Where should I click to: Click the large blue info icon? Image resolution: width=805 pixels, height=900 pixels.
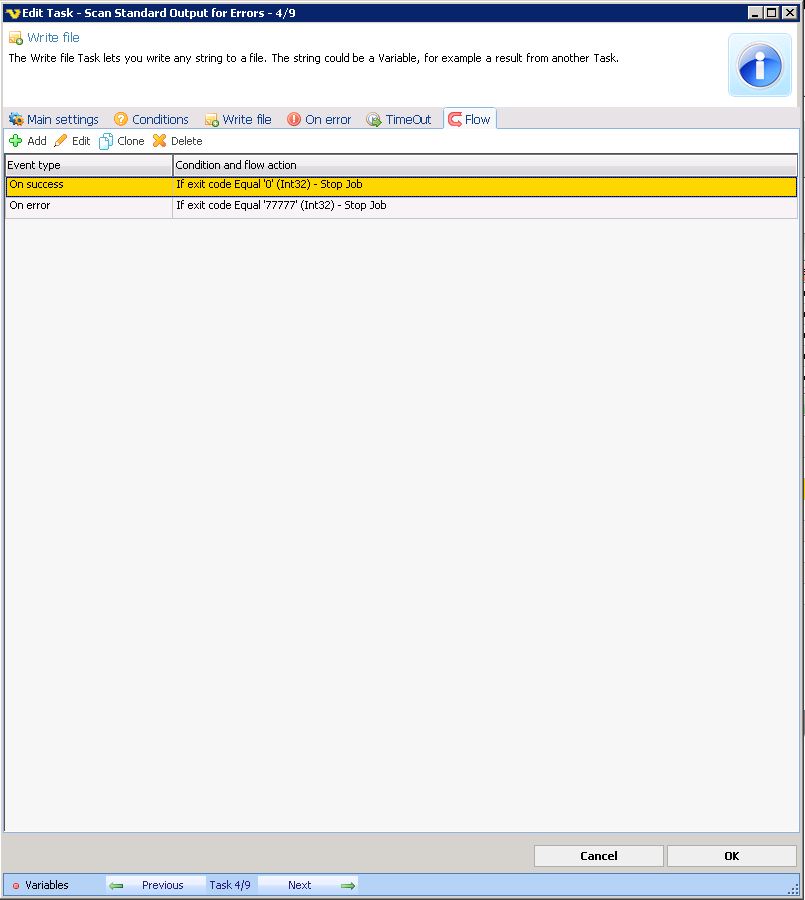pyautogui.click(x=759, y=65)
